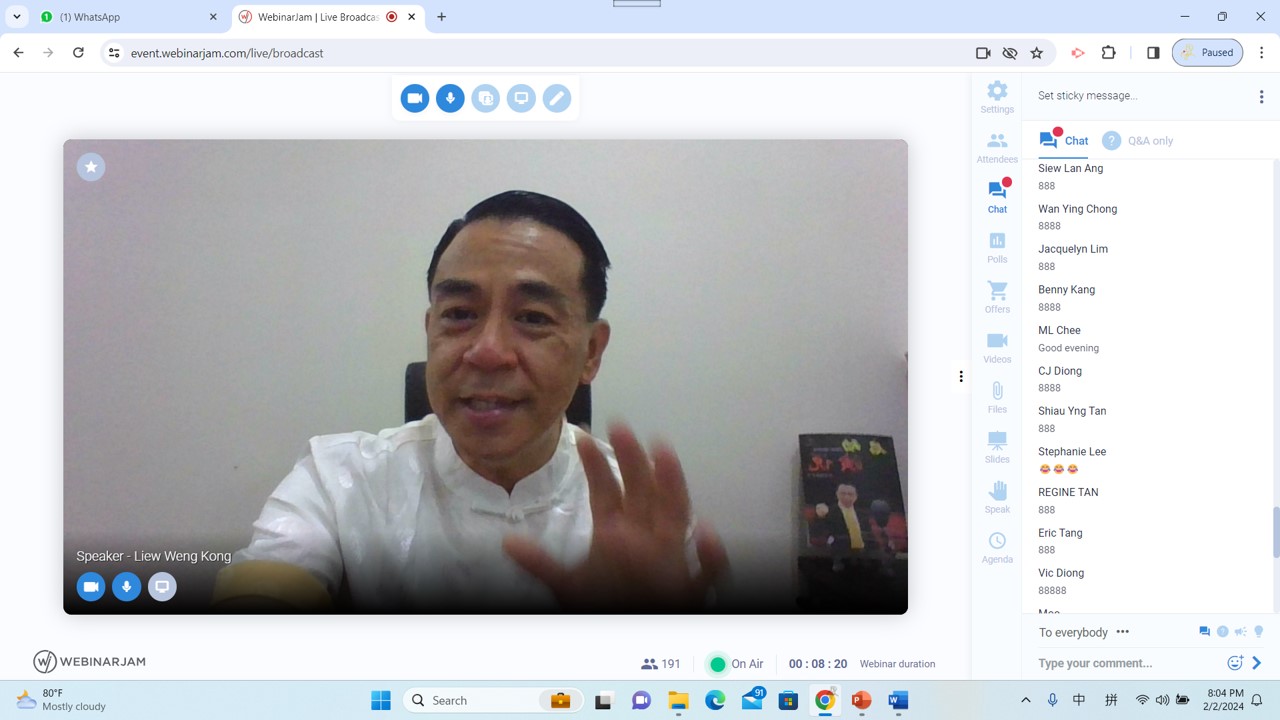
Task: Switch to the Q&A only tab
Action: [x=1138, y=141]
